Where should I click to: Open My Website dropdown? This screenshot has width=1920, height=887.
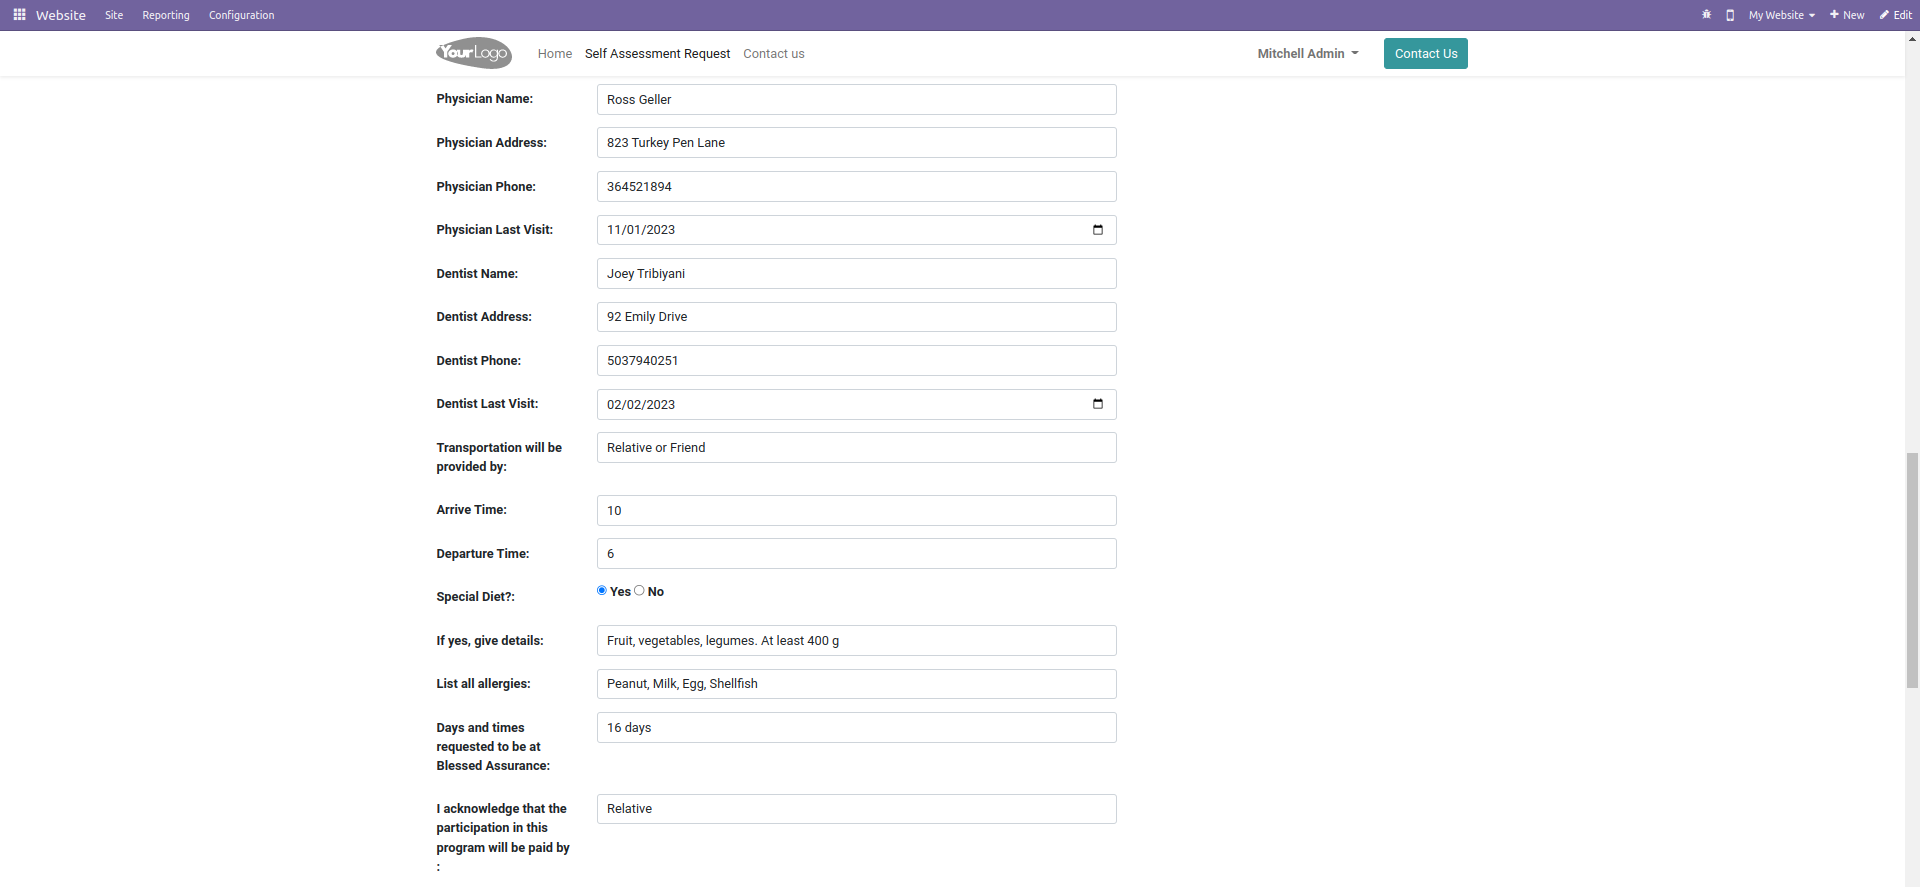pyautogui.click(x=1782, y=15)
